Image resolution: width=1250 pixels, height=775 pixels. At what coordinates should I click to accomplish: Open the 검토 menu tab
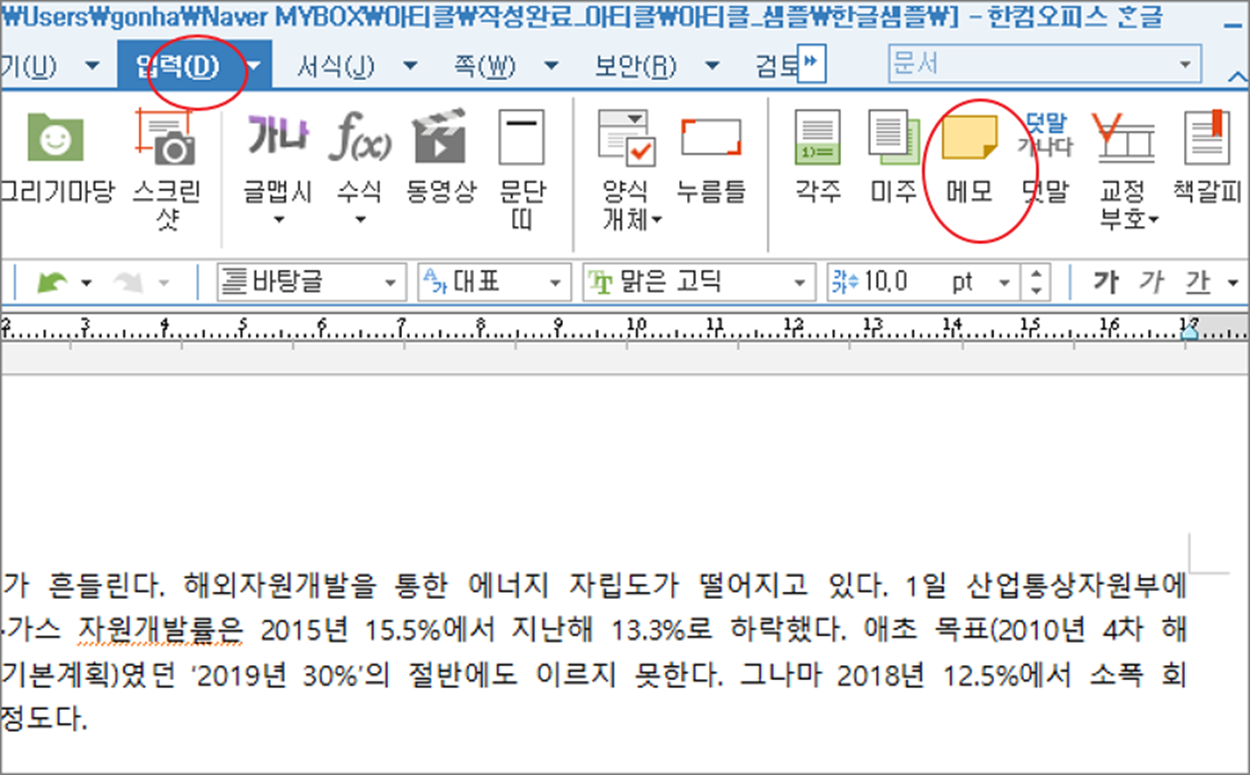[776, 66]
